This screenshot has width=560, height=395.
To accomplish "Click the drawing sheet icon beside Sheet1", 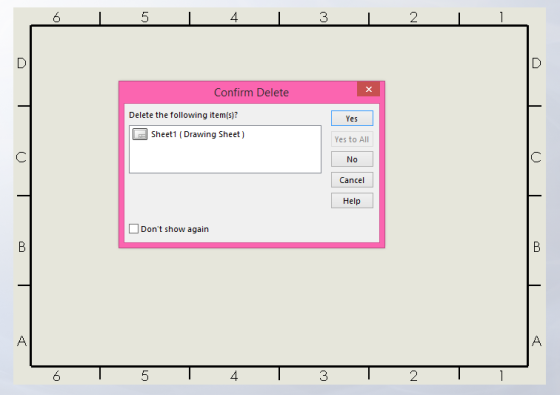I will point(140,134).
